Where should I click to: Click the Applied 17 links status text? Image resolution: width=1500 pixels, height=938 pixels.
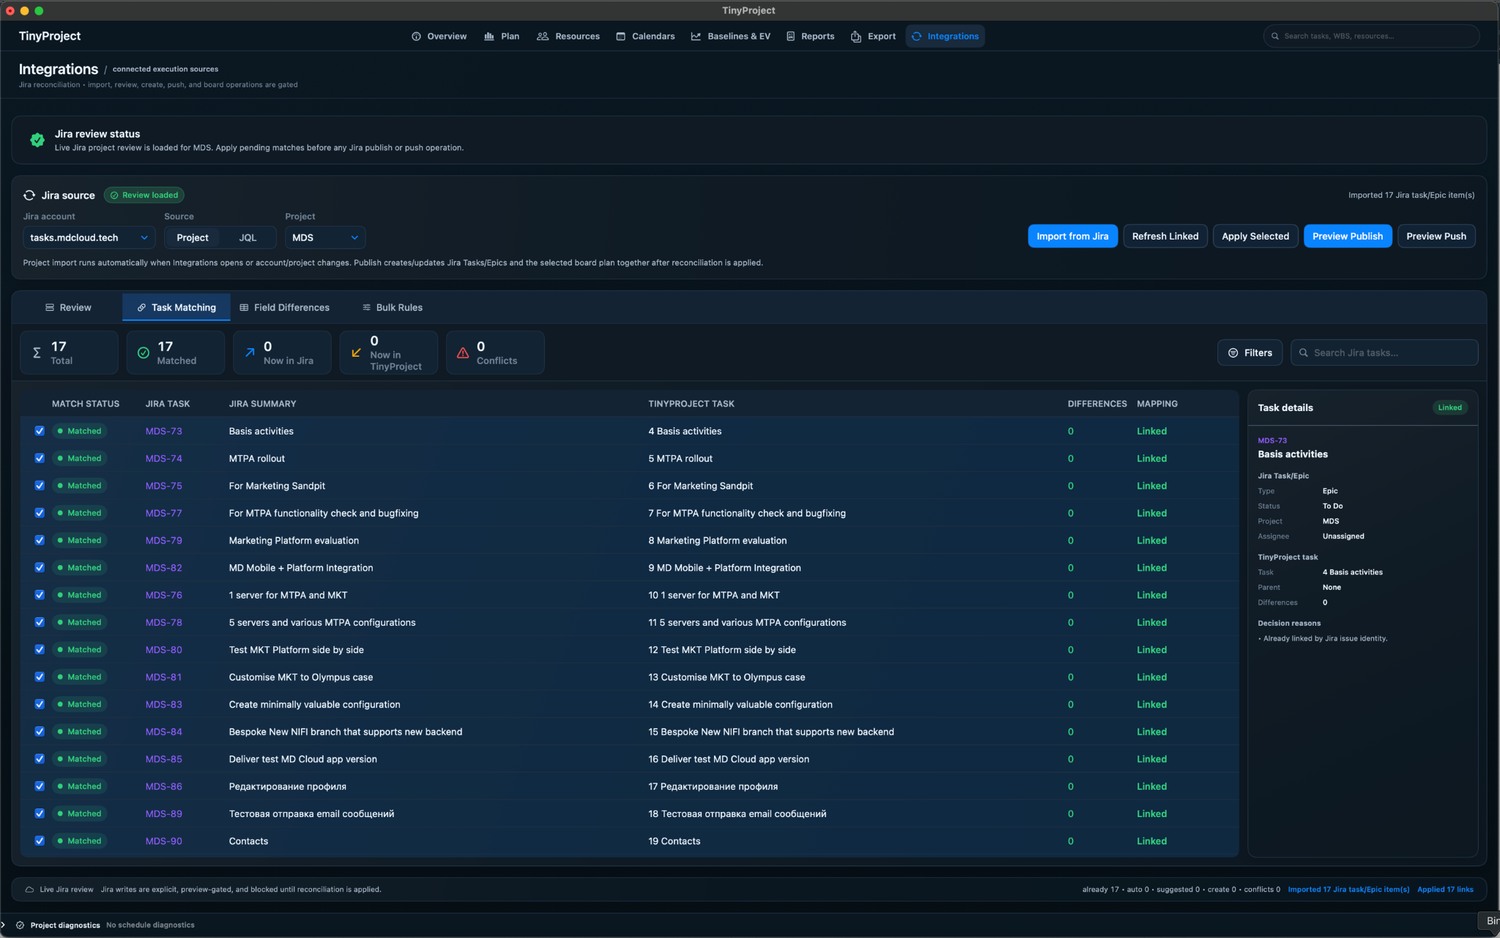click(1445, 889)
